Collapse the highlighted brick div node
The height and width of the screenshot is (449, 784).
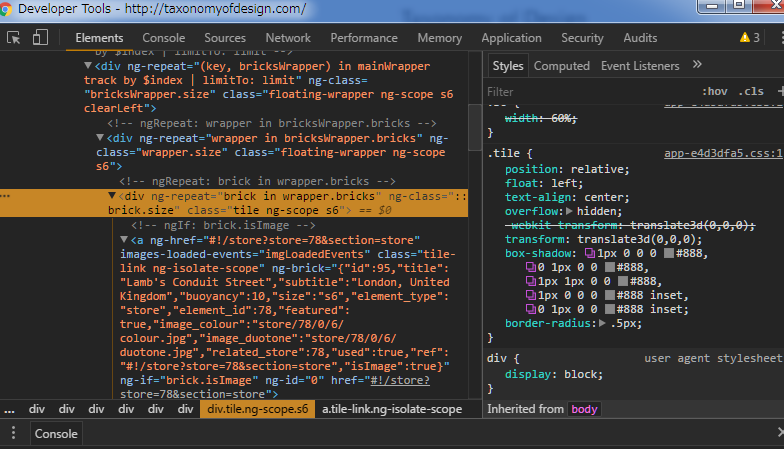point(112,197)
